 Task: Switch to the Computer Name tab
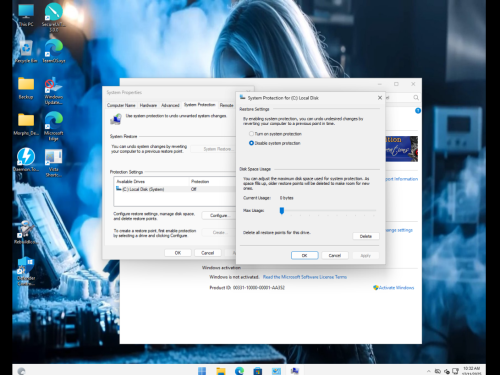point(121,105)
